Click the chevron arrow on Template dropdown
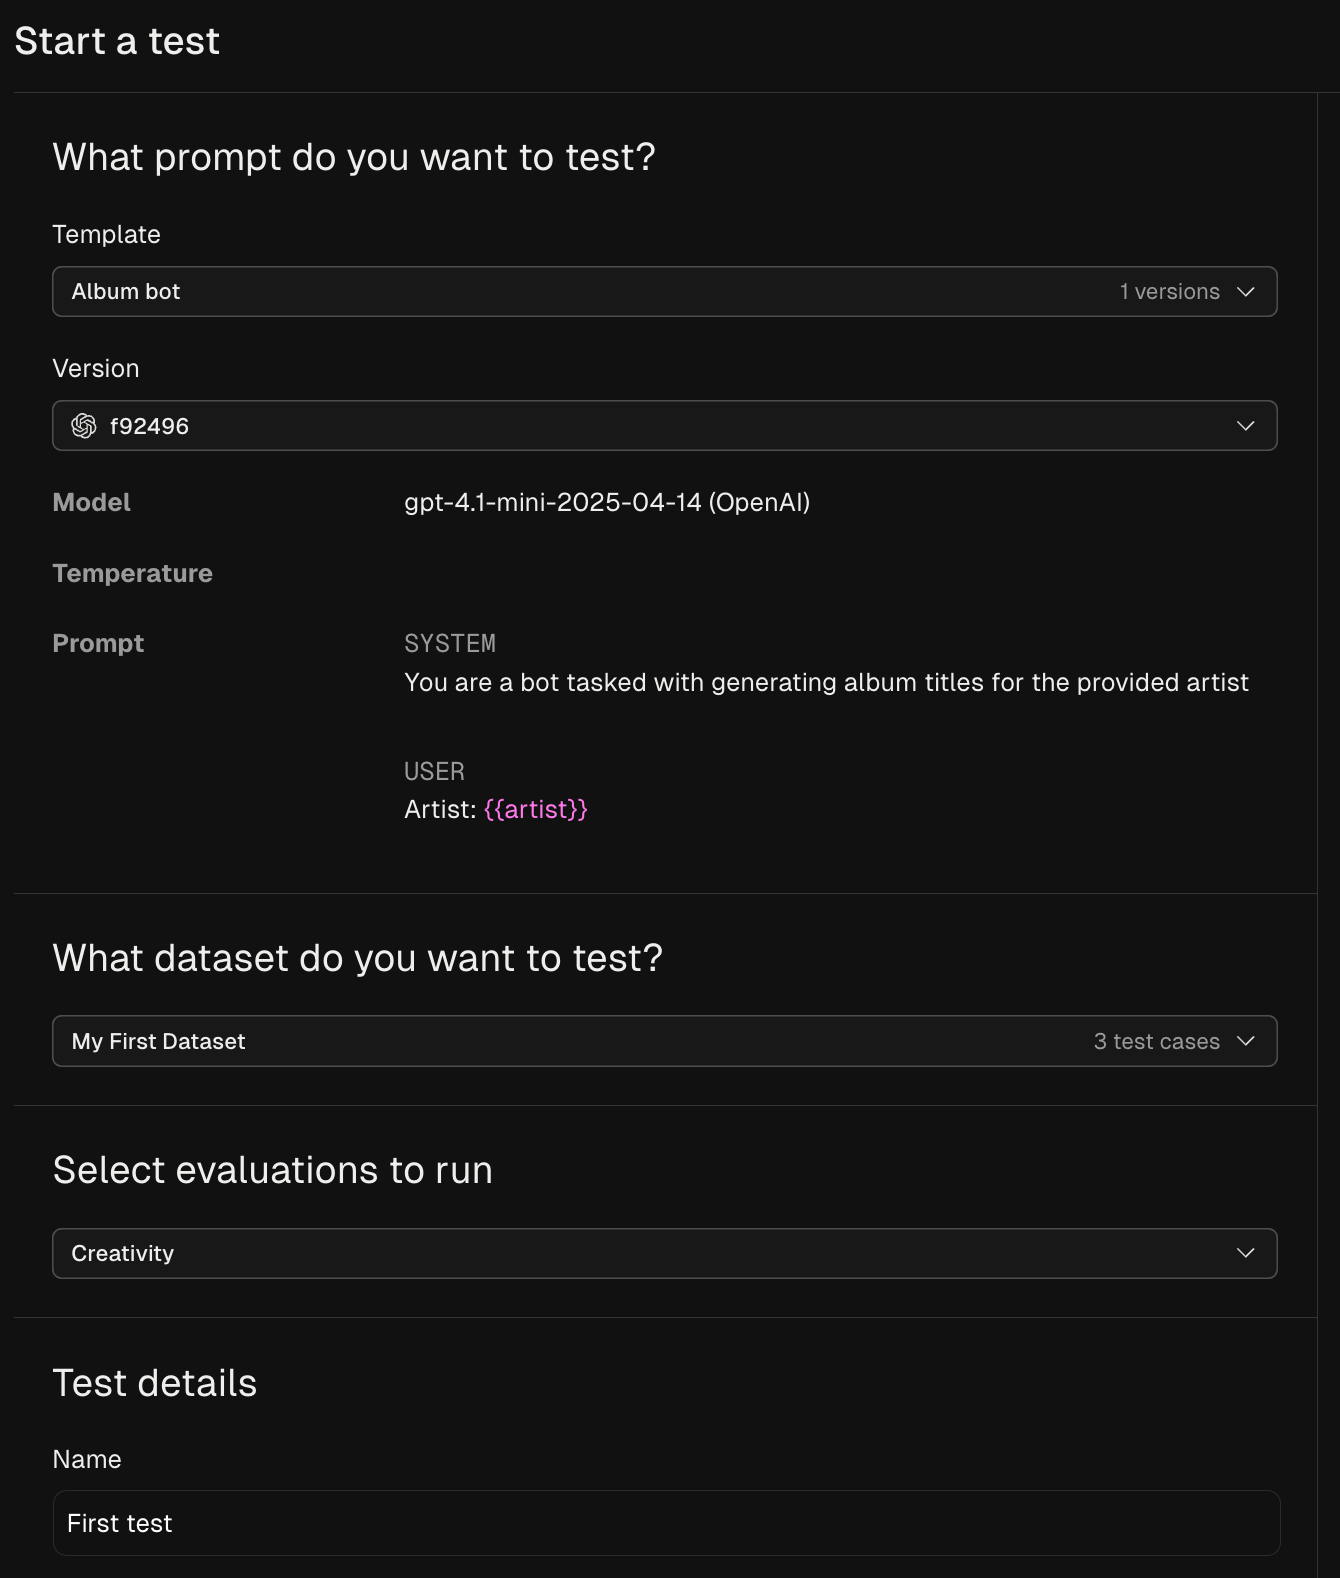 [1245, 292]
